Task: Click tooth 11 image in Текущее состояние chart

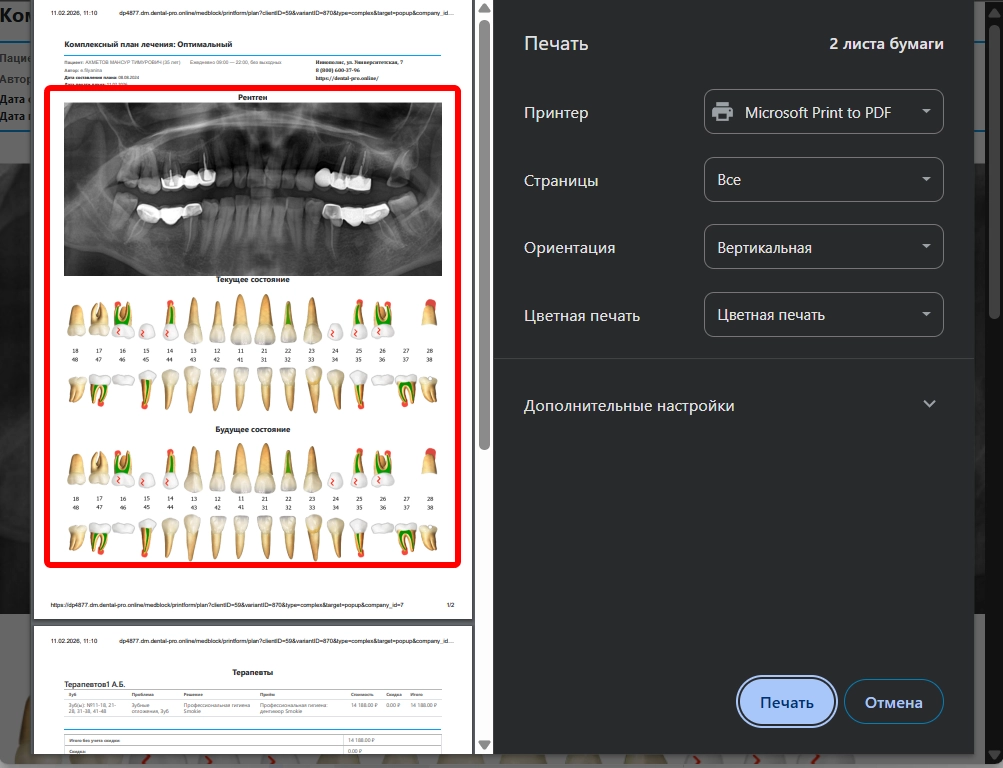Action: pyautogui.click(x=240, y=319)
